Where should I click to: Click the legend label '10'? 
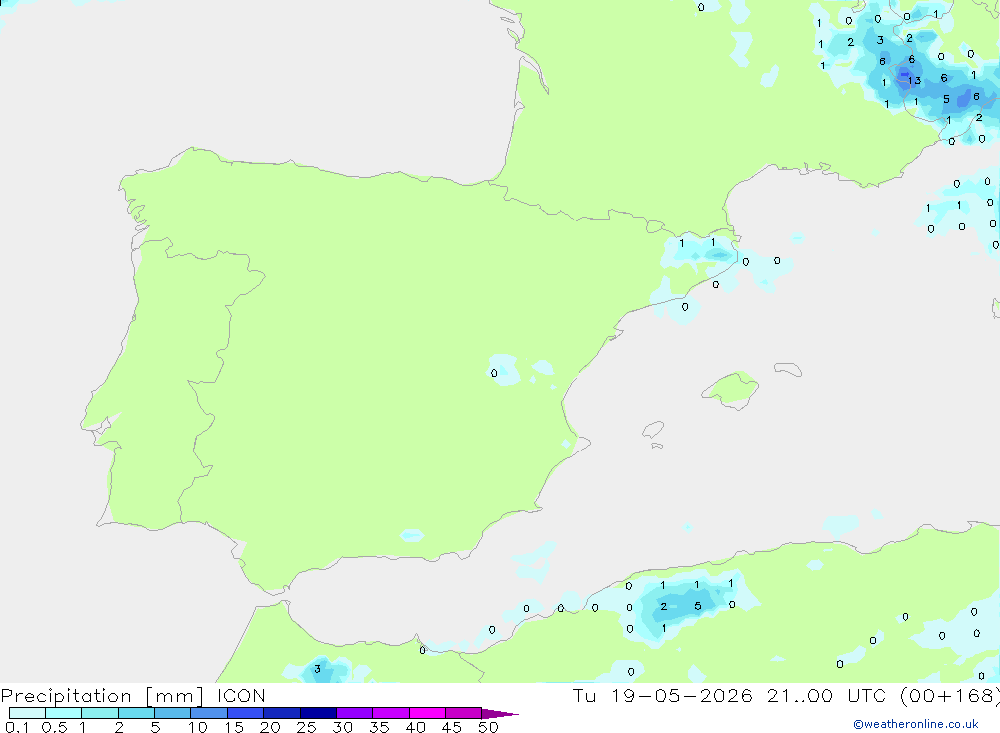pyautogui.click(x=198, y=727)
